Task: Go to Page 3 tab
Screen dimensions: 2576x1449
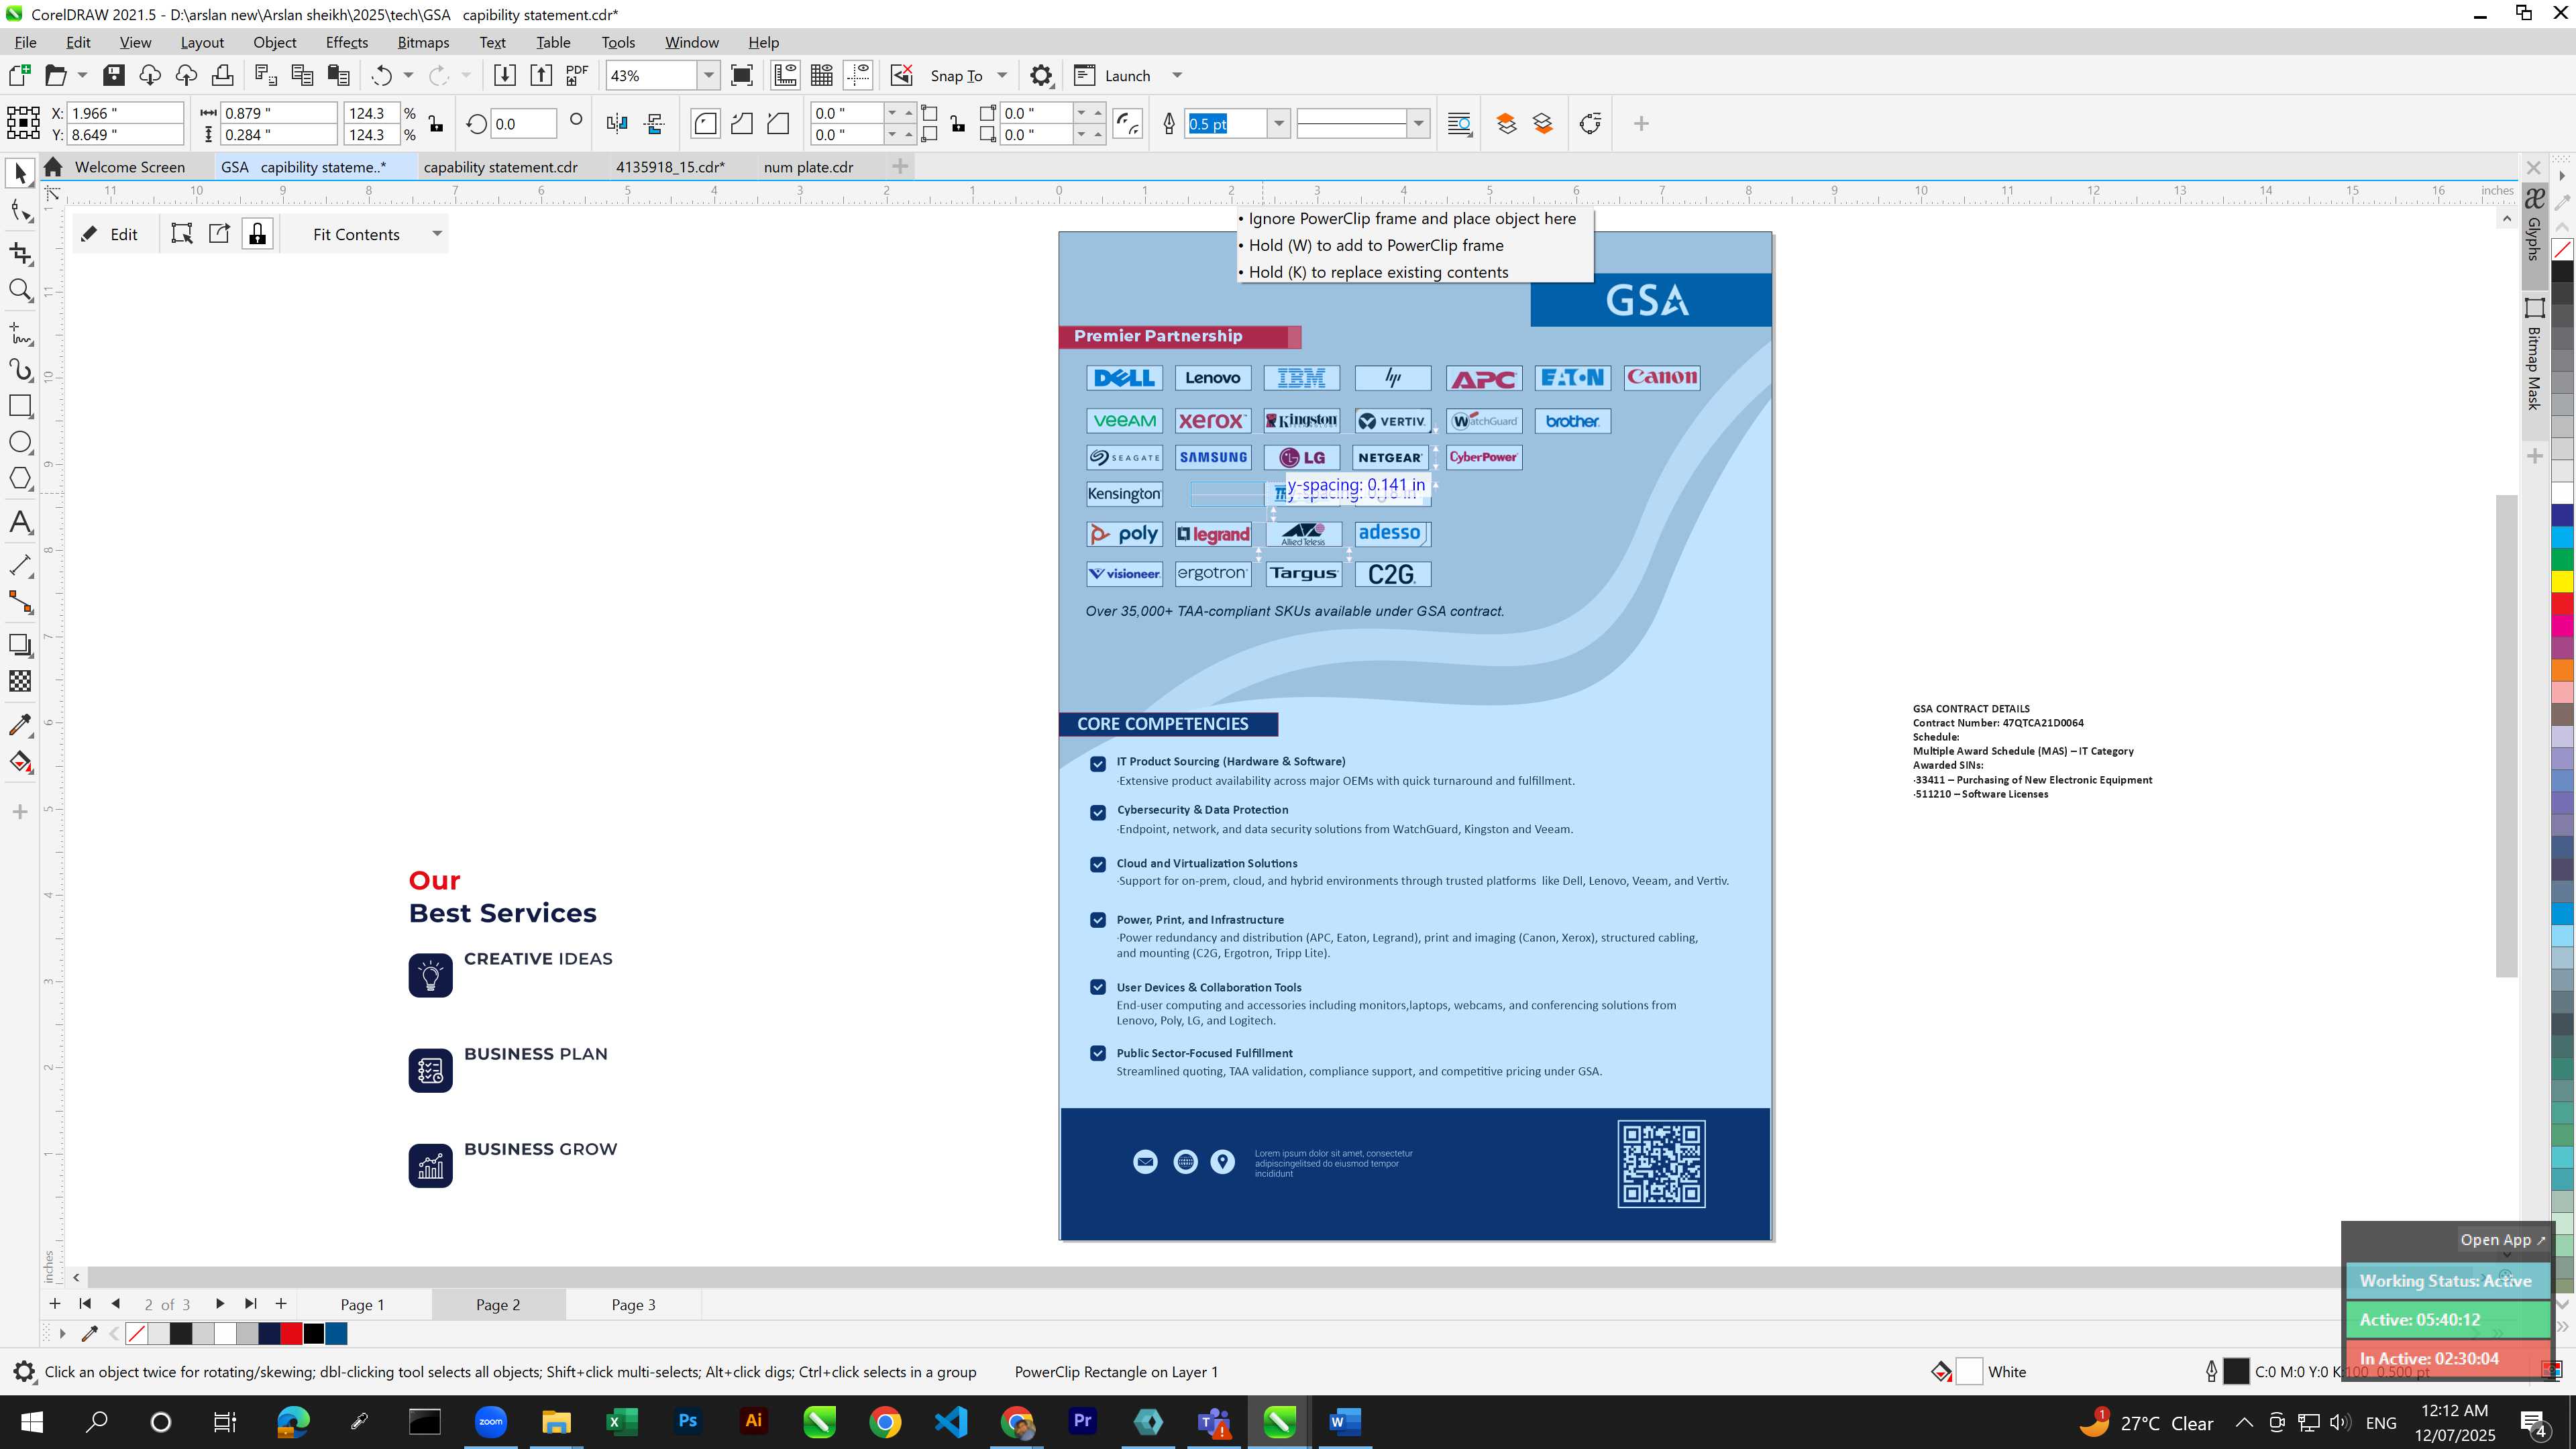Action: click(x=633, y=1304)
